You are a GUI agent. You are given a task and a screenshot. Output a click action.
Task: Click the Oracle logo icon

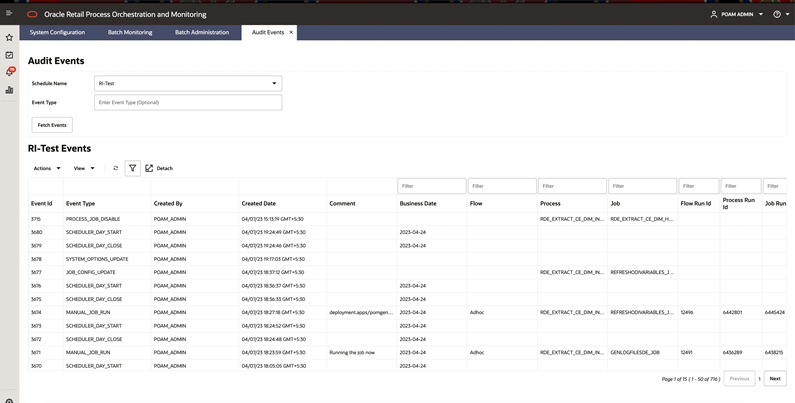(32, 14)
